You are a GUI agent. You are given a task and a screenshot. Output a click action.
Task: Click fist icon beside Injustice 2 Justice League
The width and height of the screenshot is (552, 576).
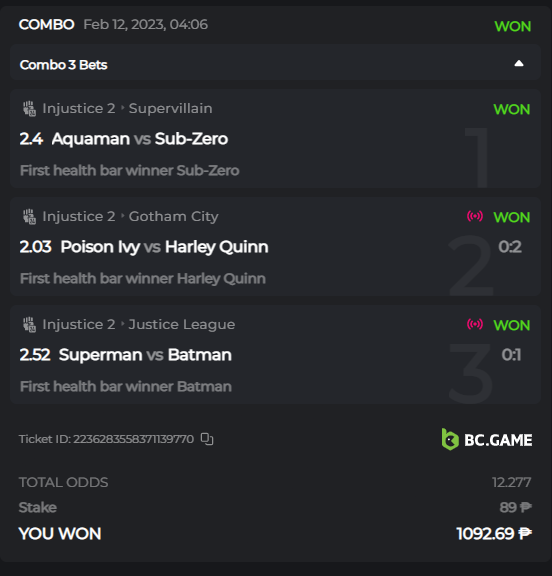coord(29,325)
